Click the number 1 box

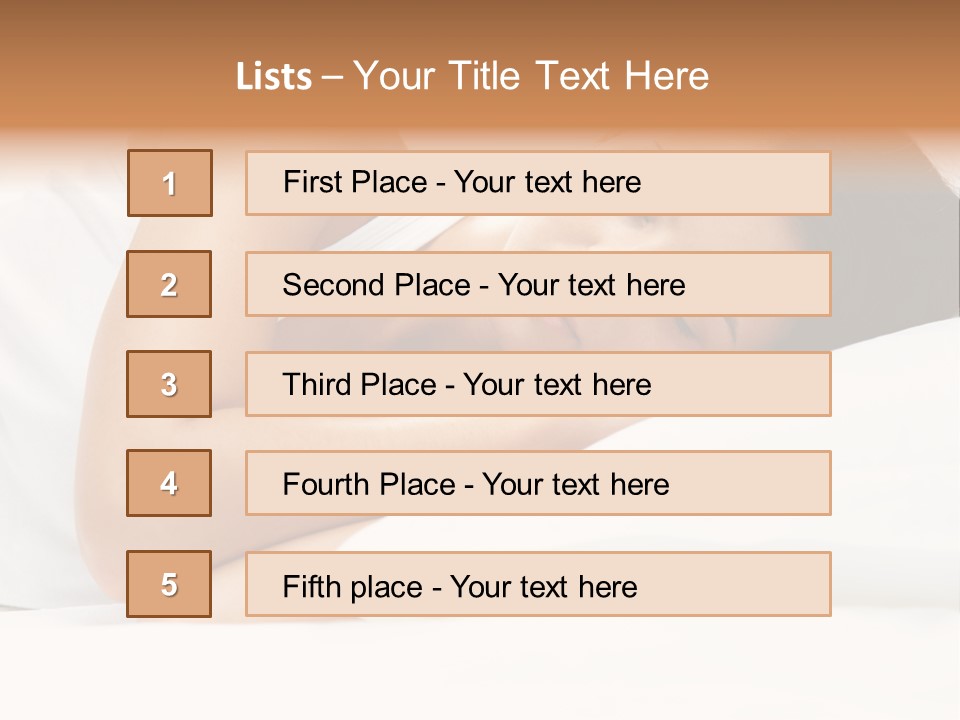pyautogui.click(x=170, y=183)
